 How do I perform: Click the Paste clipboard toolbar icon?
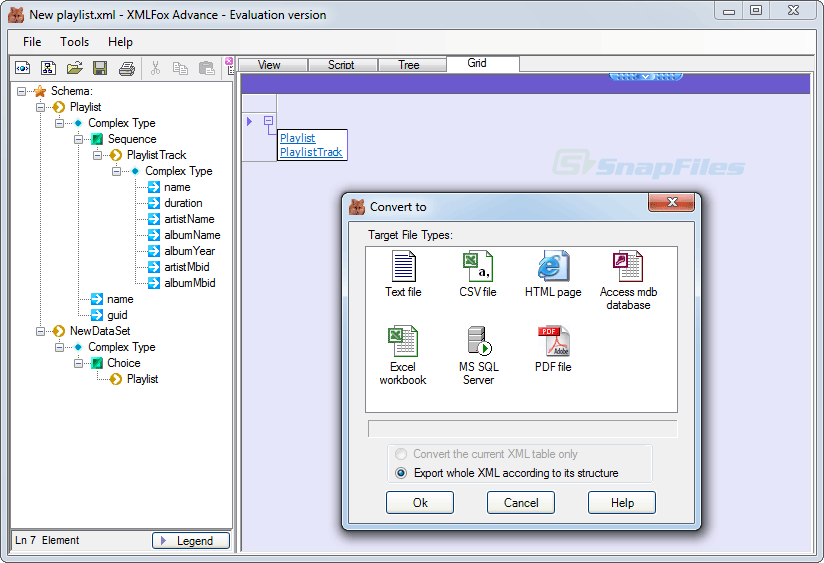click(207, 68)
